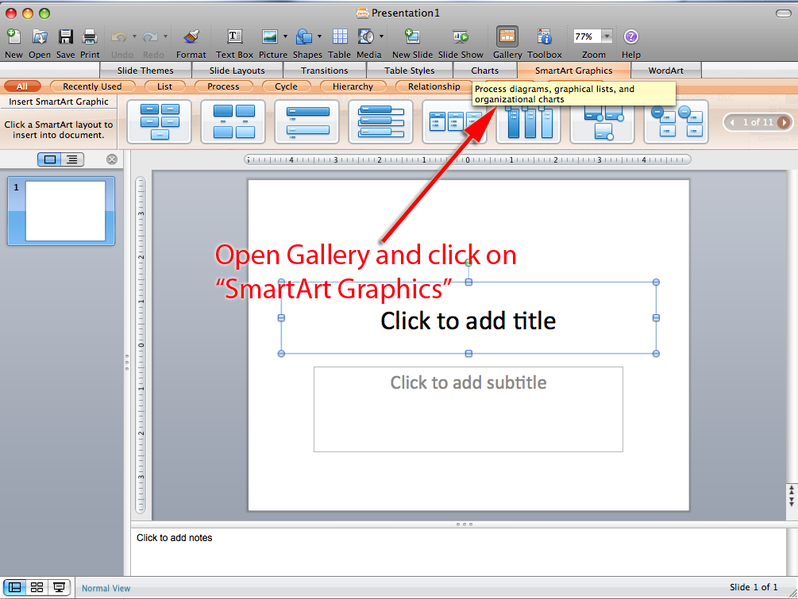Switch to Slide Sorter view in status bar
Screen dimensions: 798x599
37,587
